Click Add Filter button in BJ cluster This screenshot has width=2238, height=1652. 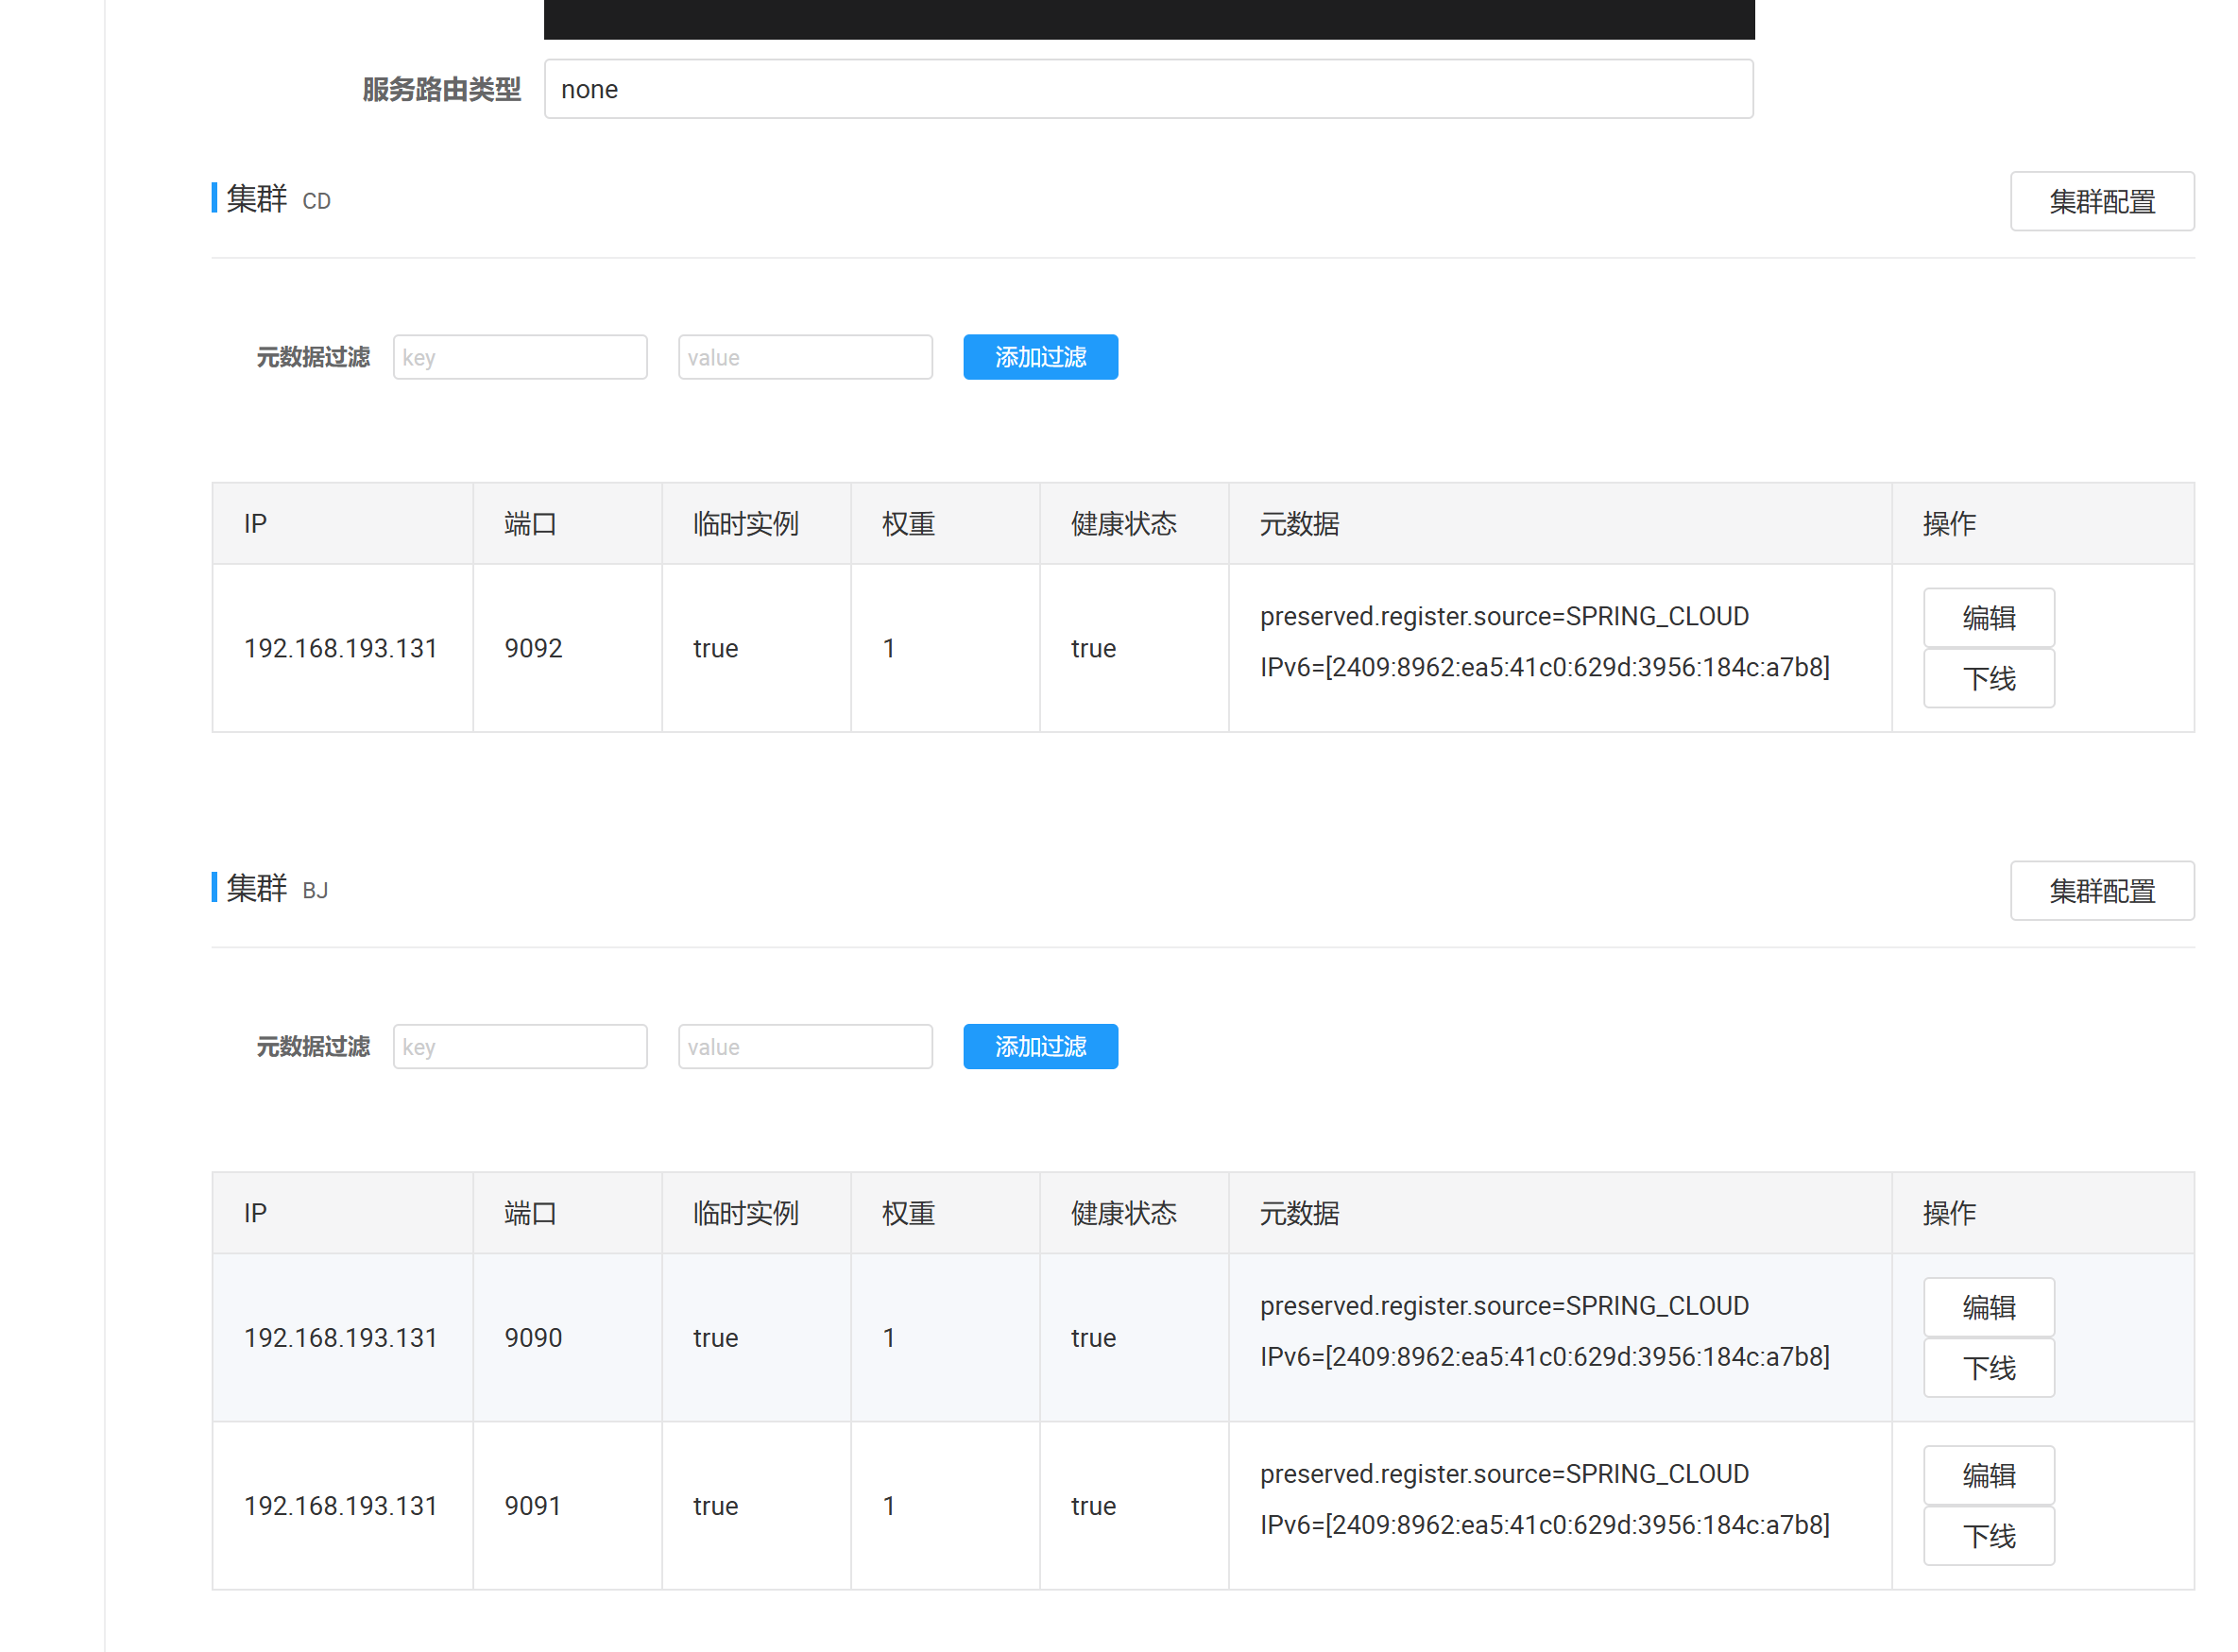pos(1040,1046)
